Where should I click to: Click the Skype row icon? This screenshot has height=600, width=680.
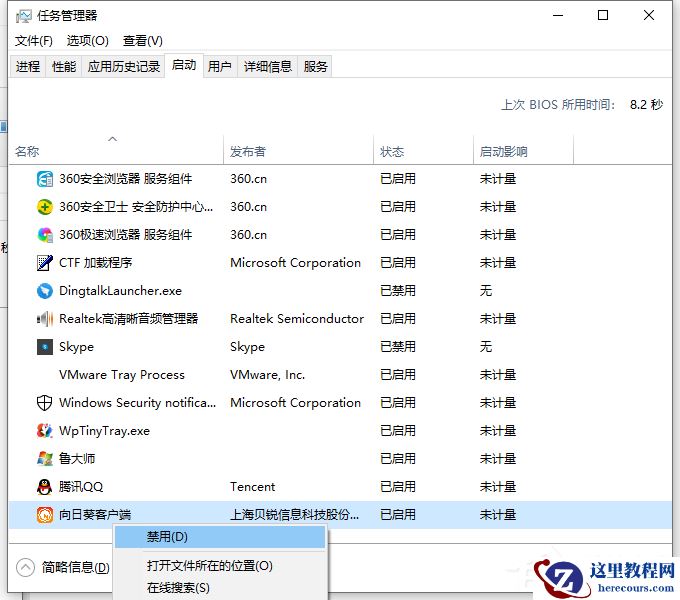(45, 347)
